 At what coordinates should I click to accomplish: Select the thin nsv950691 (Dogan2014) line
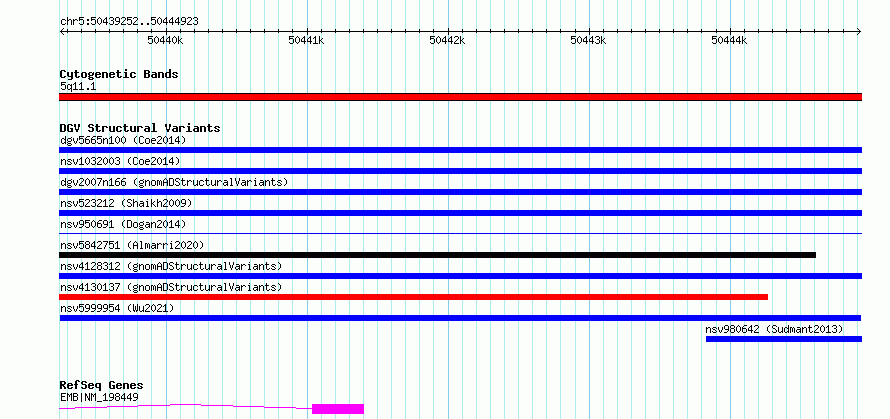(x=460, y=233)
